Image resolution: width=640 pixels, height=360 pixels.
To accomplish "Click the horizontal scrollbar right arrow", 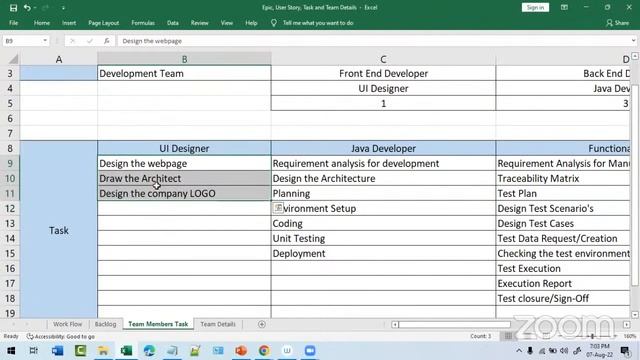I will 627,324.
